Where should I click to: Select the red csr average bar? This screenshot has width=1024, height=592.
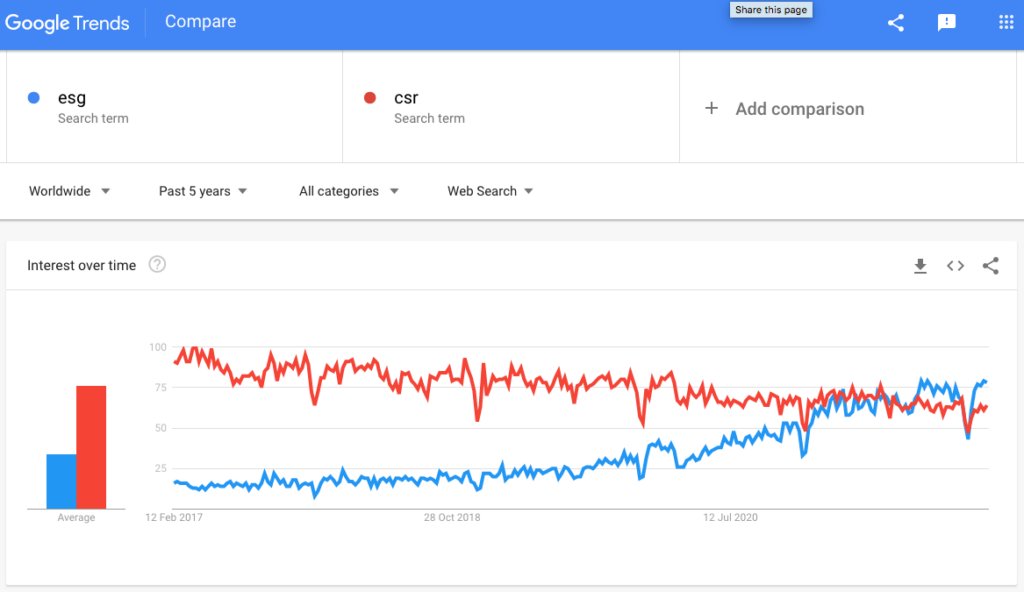tap(91, 447)
